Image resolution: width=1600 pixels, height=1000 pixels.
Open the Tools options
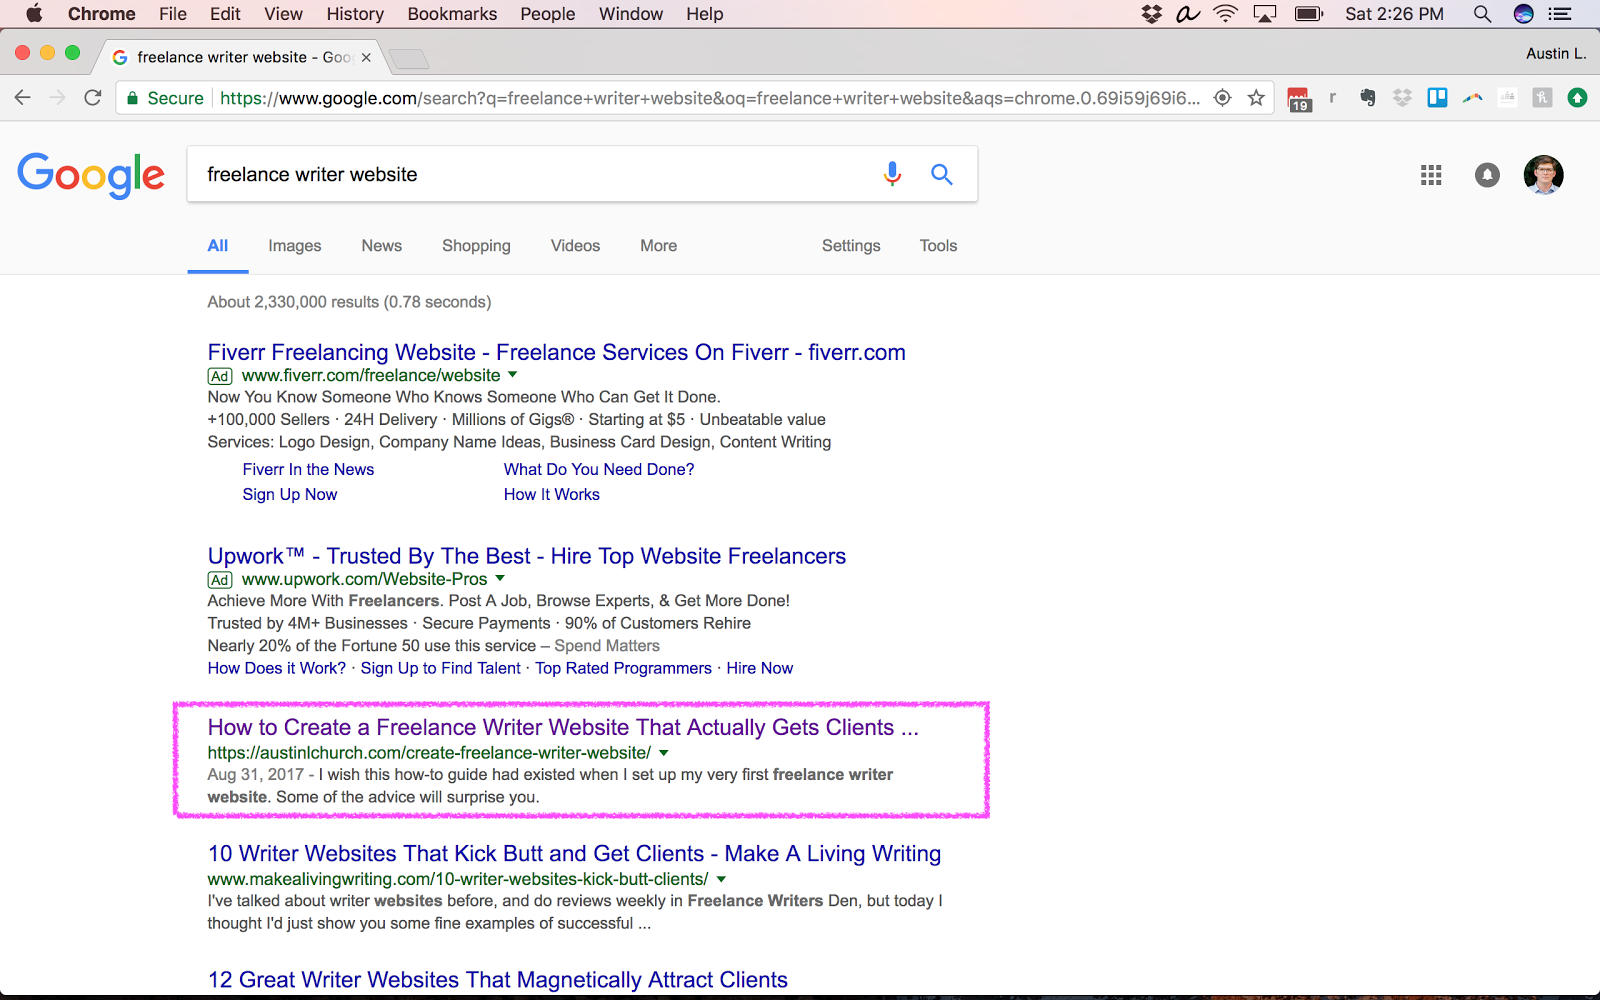[x=938, y=245]
